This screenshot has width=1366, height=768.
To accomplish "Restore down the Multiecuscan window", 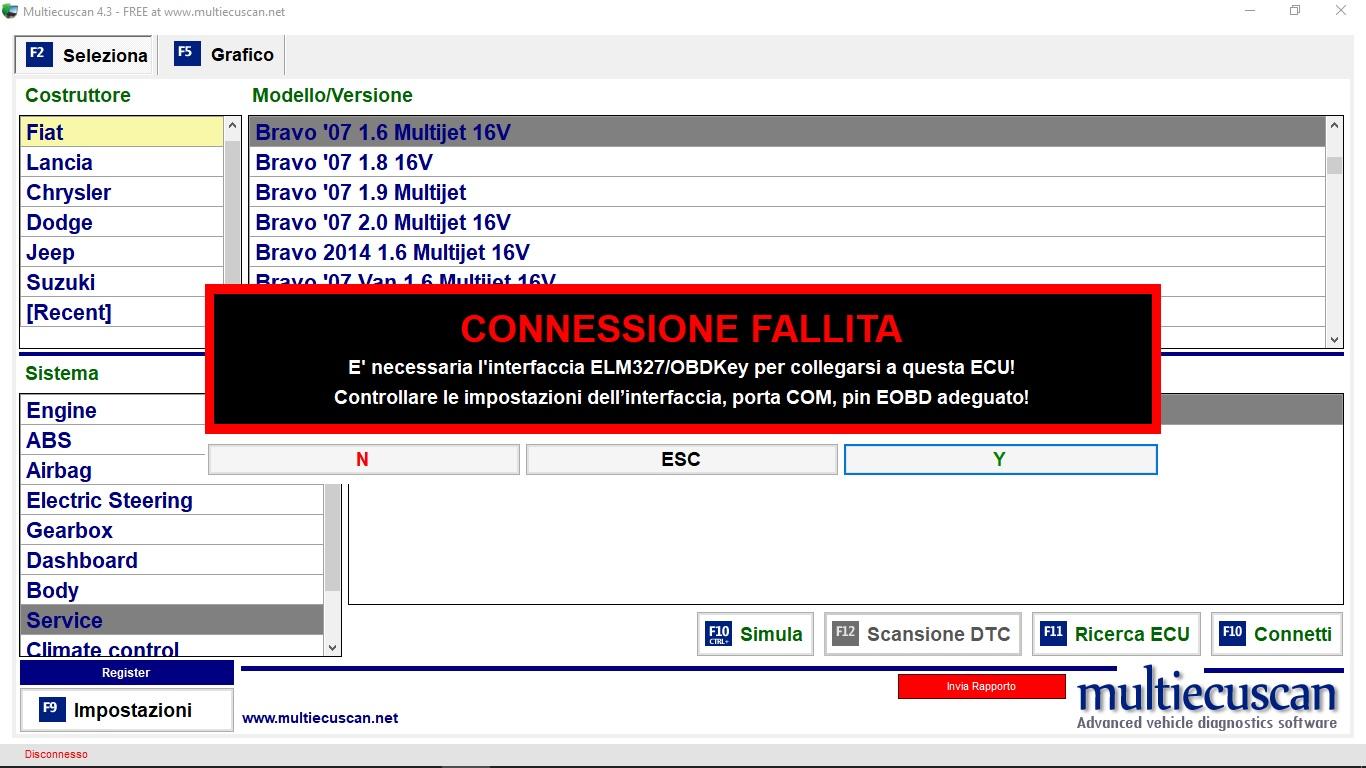I will 1295,11.
